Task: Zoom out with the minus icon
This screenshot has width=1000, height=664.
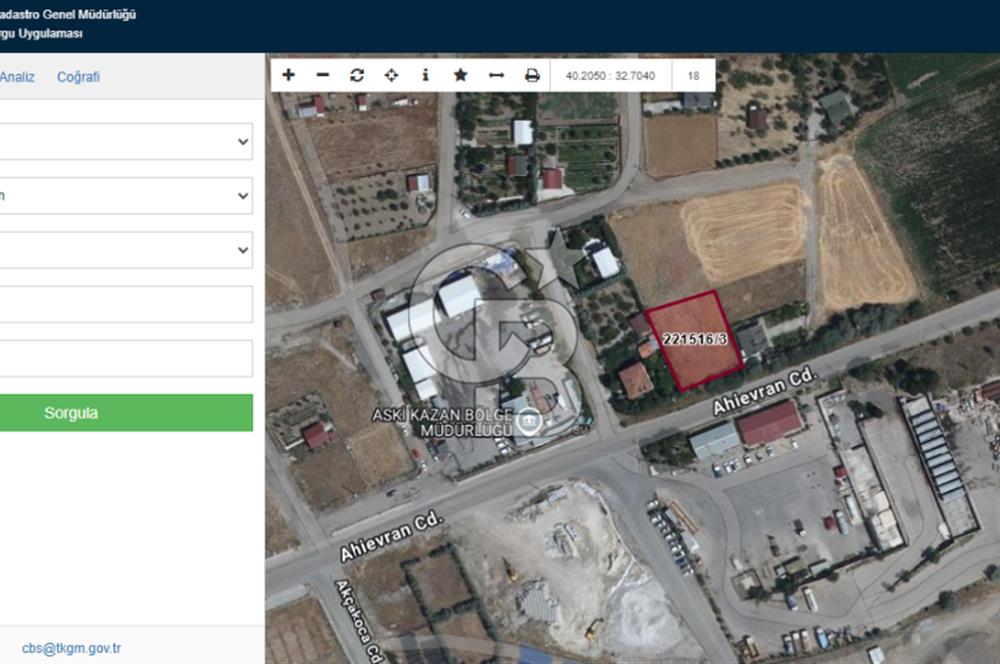Action: tap(323, 75)
